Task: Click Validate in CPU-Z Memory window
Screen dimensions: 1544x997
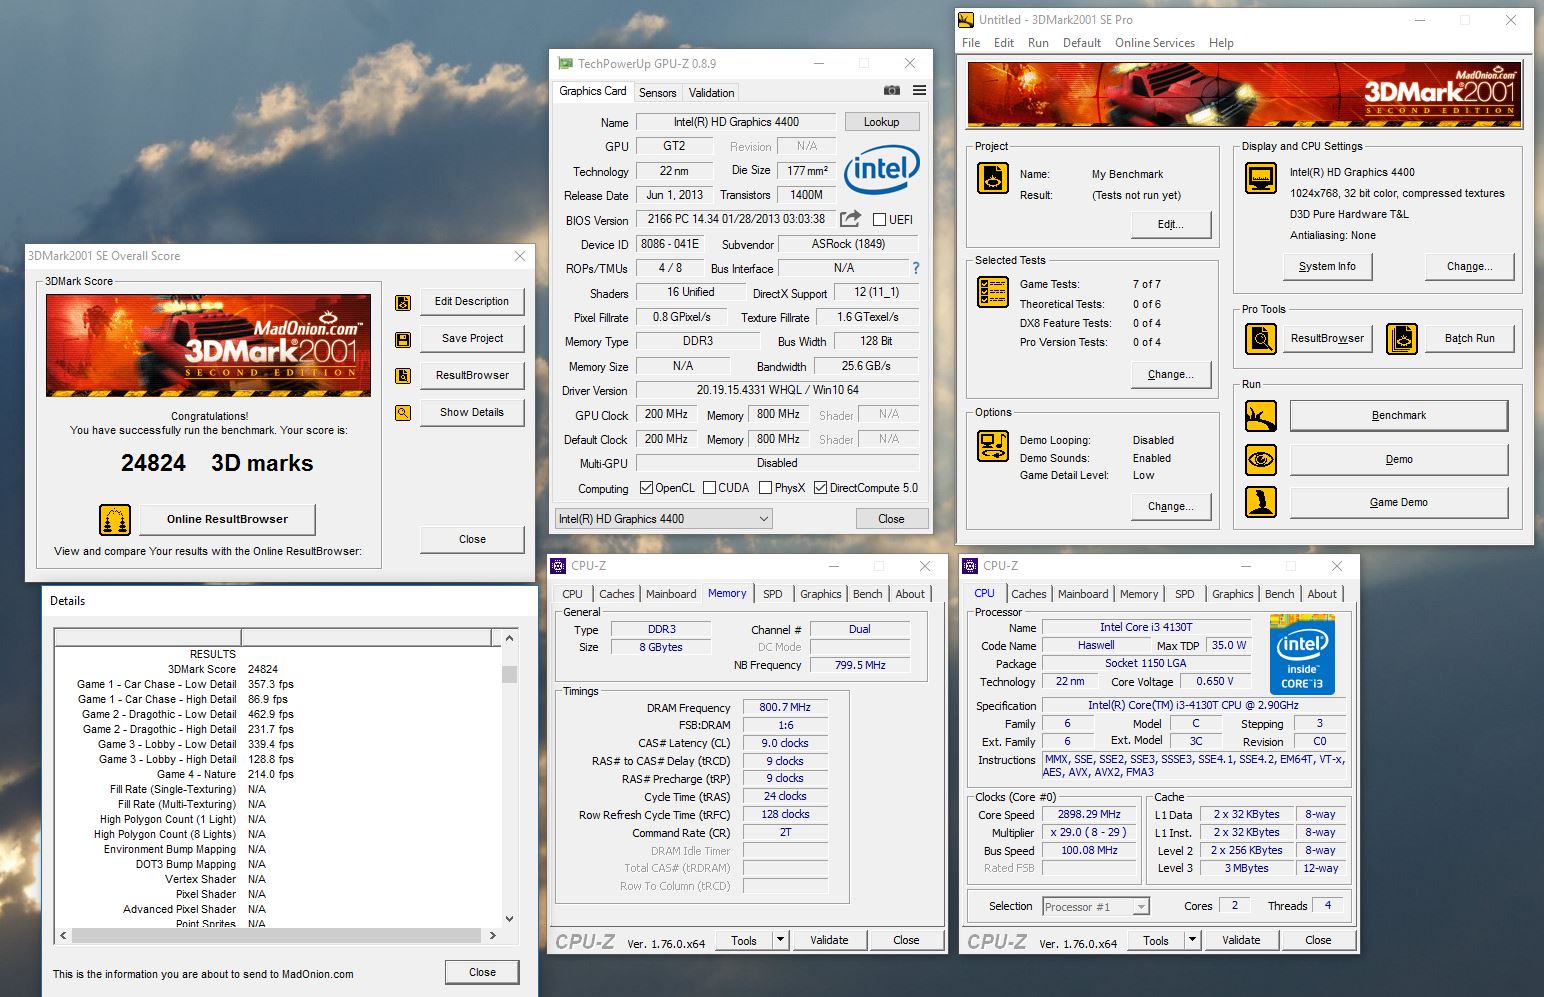Action: 829,940
